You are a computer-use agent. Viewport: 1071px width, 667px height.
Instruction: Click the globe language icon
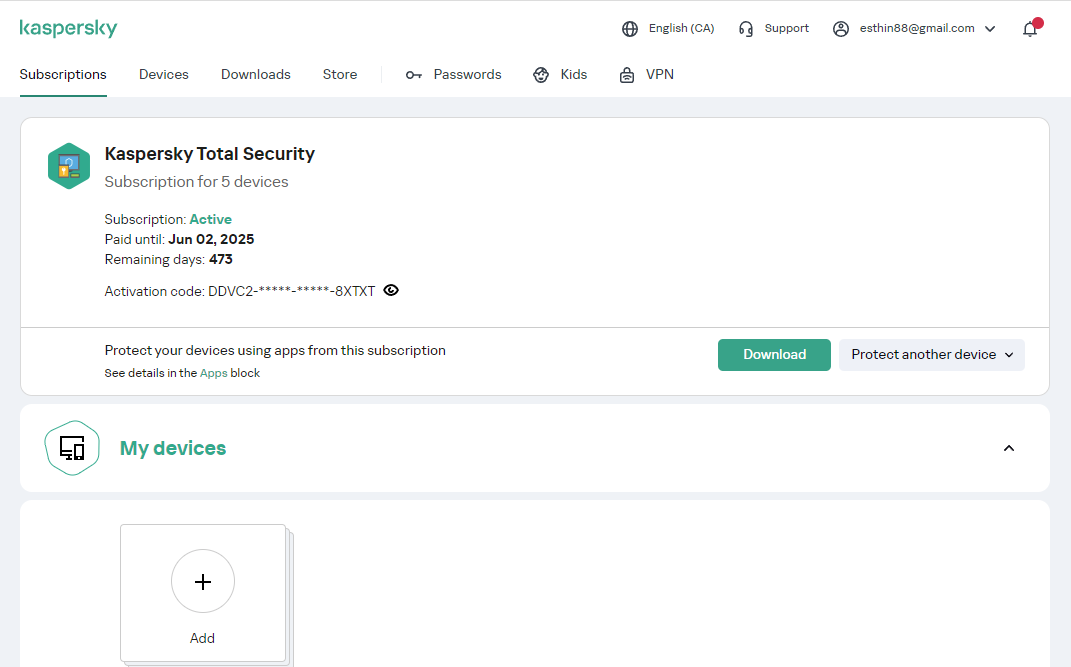(x=630, y=29)
